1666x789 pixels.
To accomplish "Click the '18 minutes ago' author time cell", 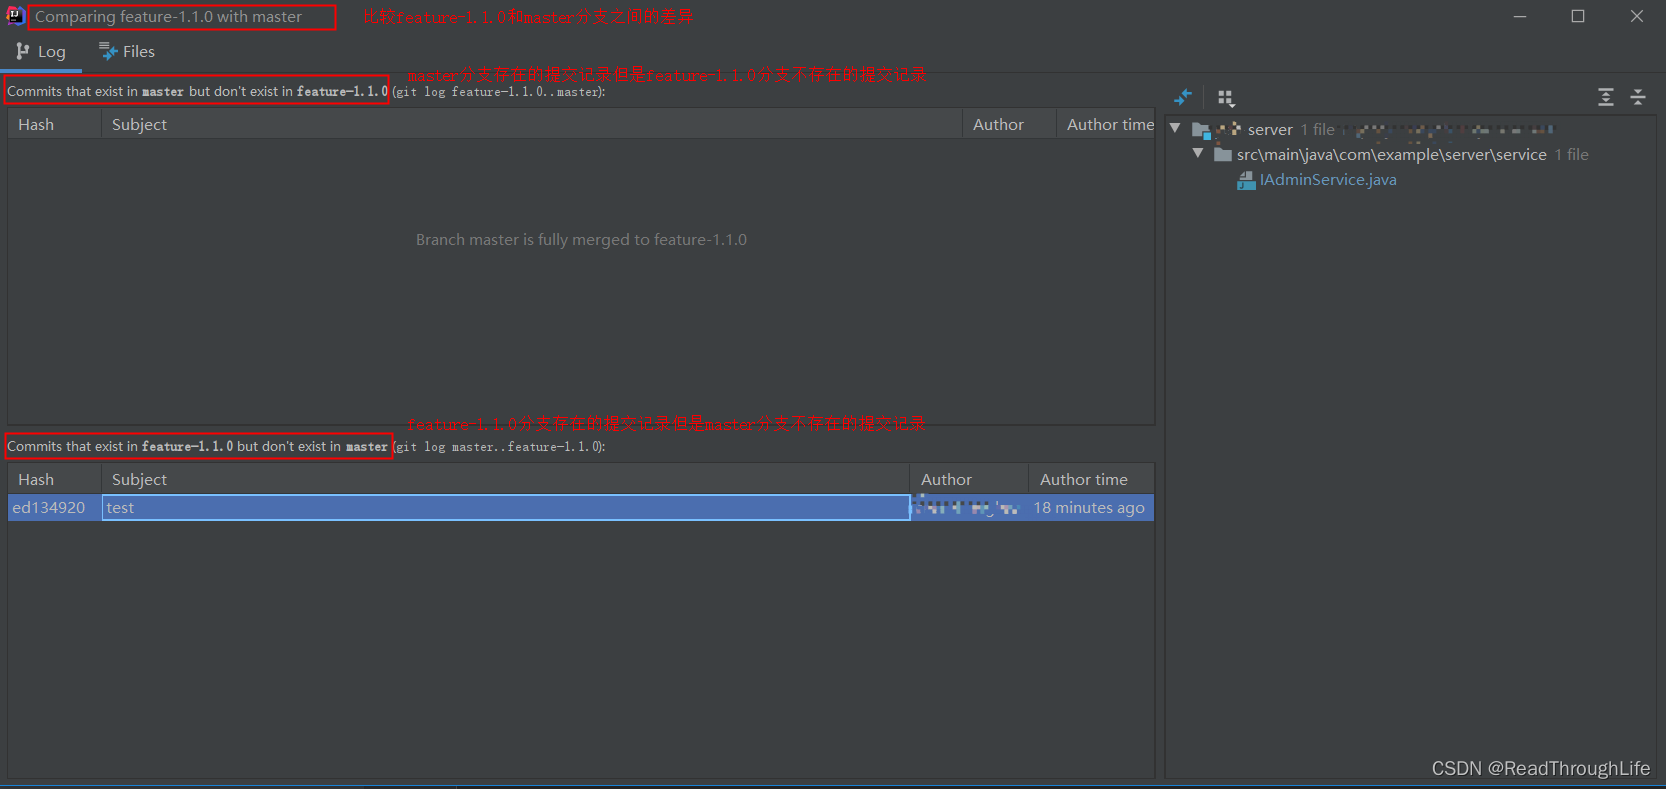I will (1089, 508).
